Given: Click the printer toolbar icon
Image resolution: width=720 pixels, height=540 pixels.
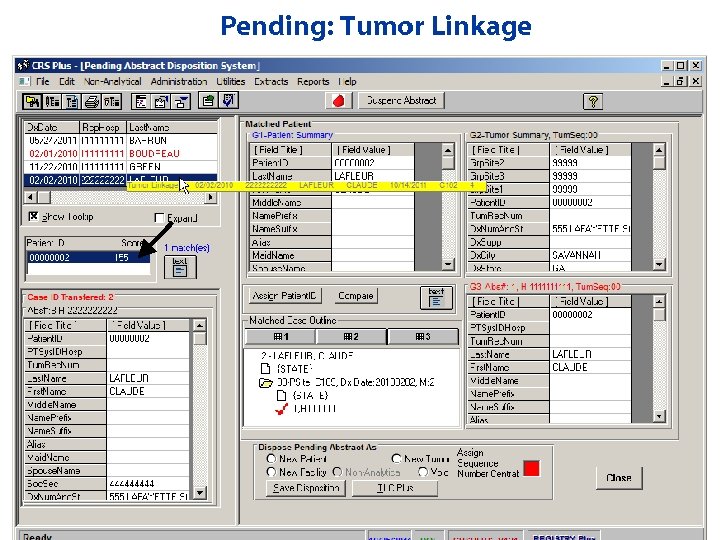Looking at the screenshot, I should click(91, 101).
